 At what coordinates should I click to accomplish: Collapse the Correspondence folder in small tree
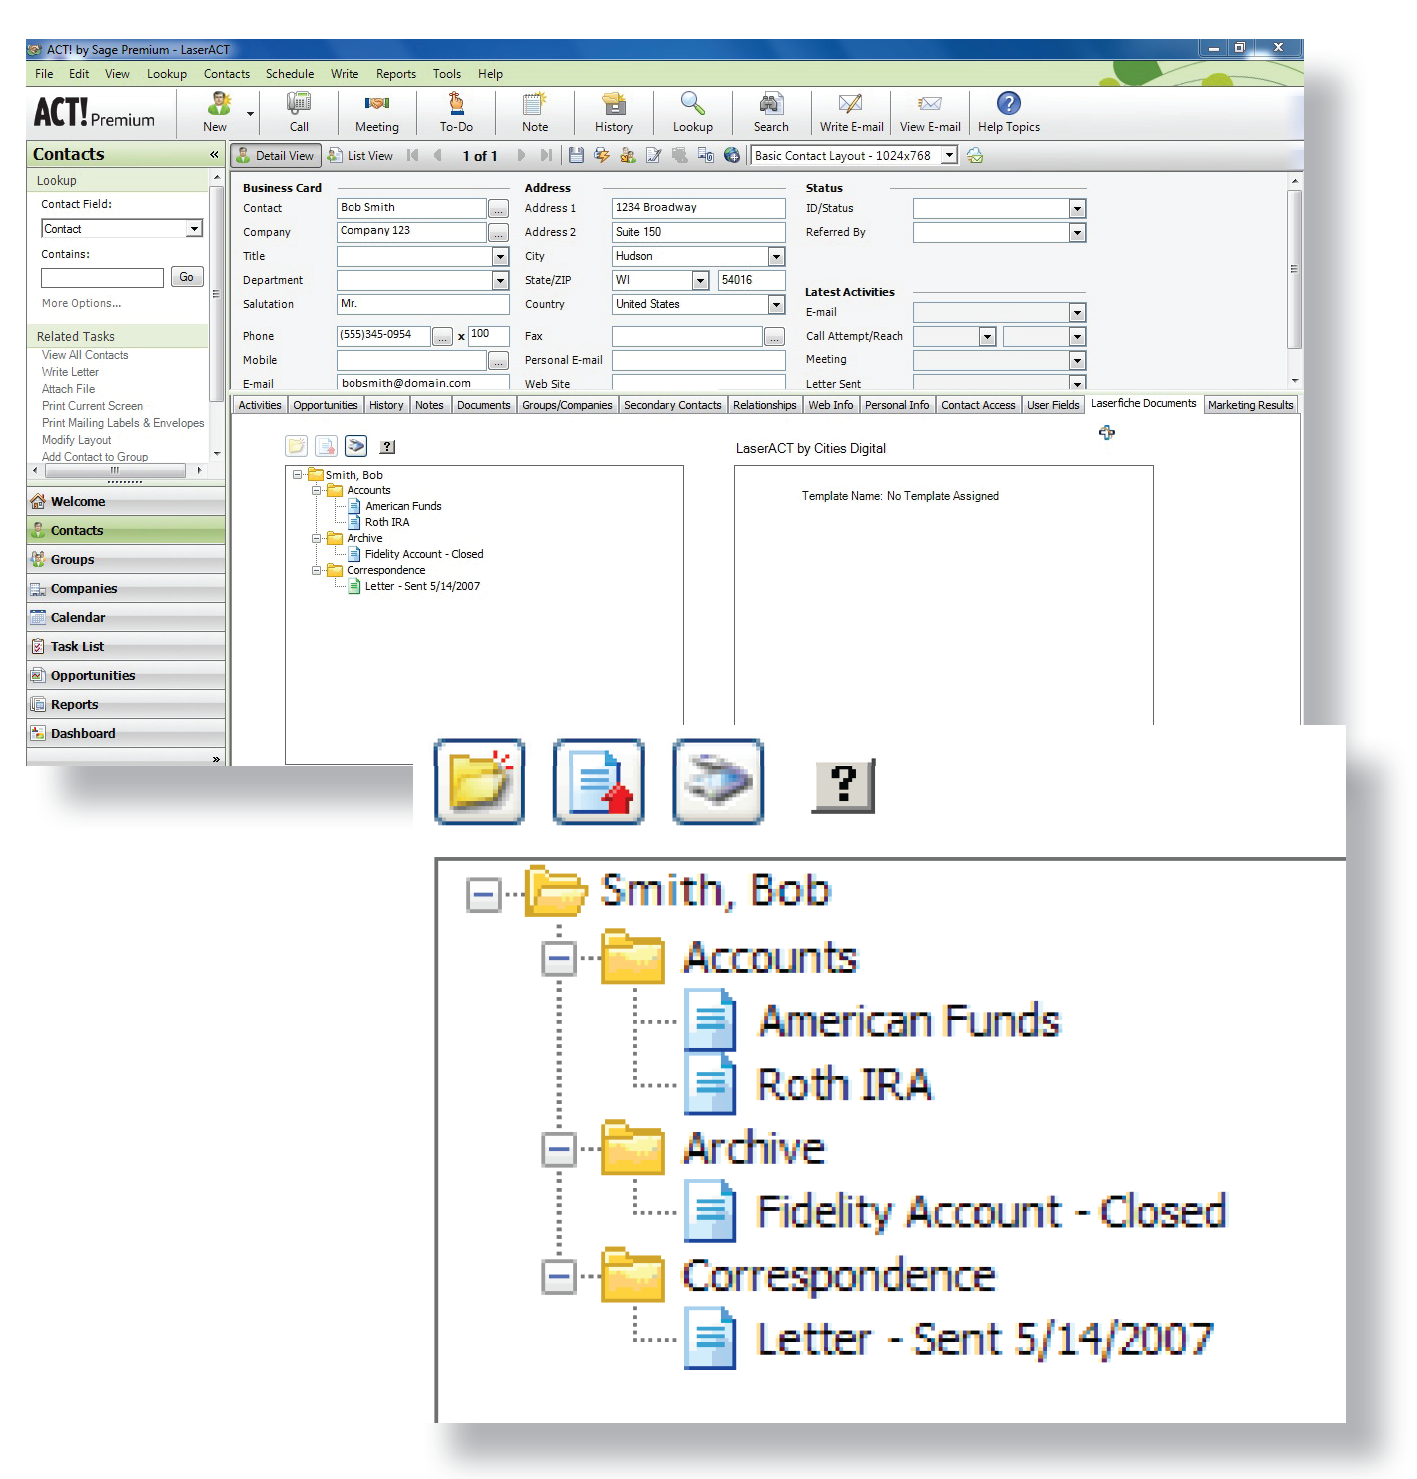click(316, 570)
